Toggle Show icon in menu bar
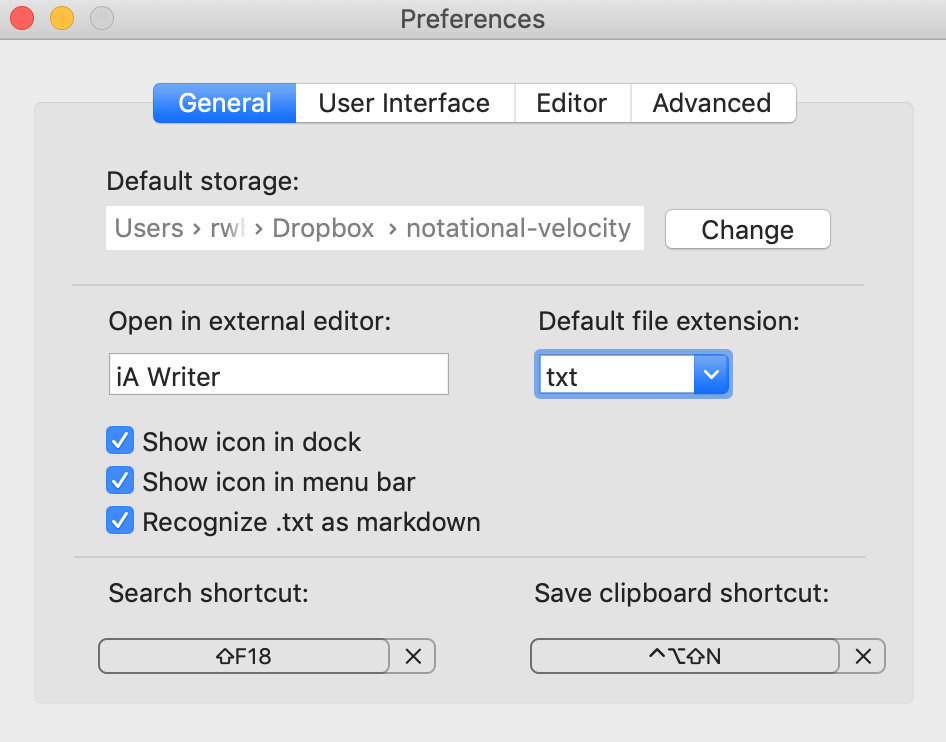Image resolution: width=946 pixels, height=742 pixels. click(x=120, y=481)
